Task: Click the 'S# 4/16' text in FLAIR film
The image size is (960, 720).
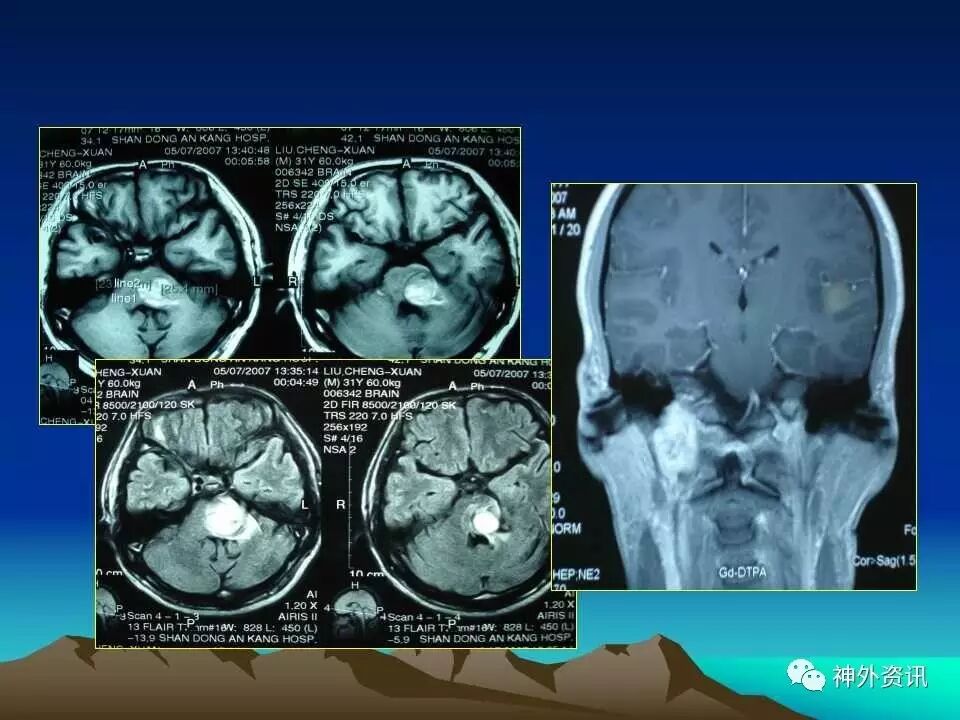Action: pos(343,438)
